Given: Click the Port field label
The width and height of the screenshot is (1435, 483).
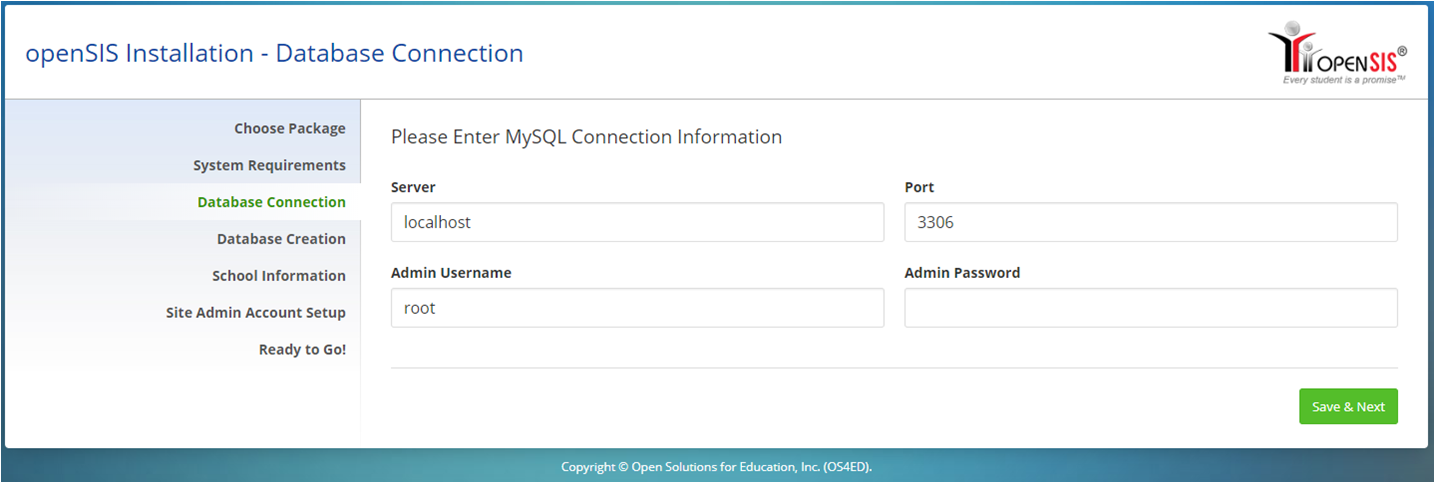Looking at the screenshot, I should (x=919, y=187).
